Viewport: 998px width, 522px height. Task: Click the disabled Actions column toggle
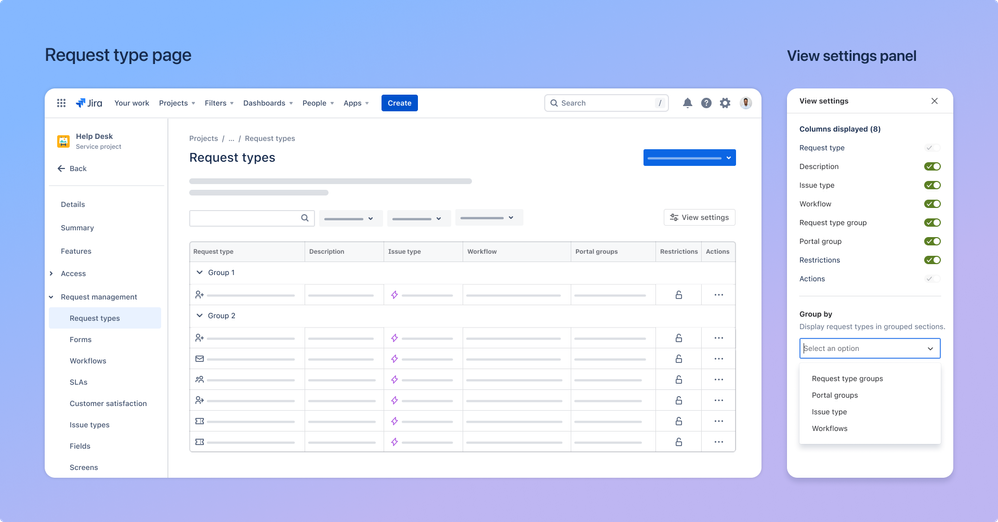(x=932, y=279)
